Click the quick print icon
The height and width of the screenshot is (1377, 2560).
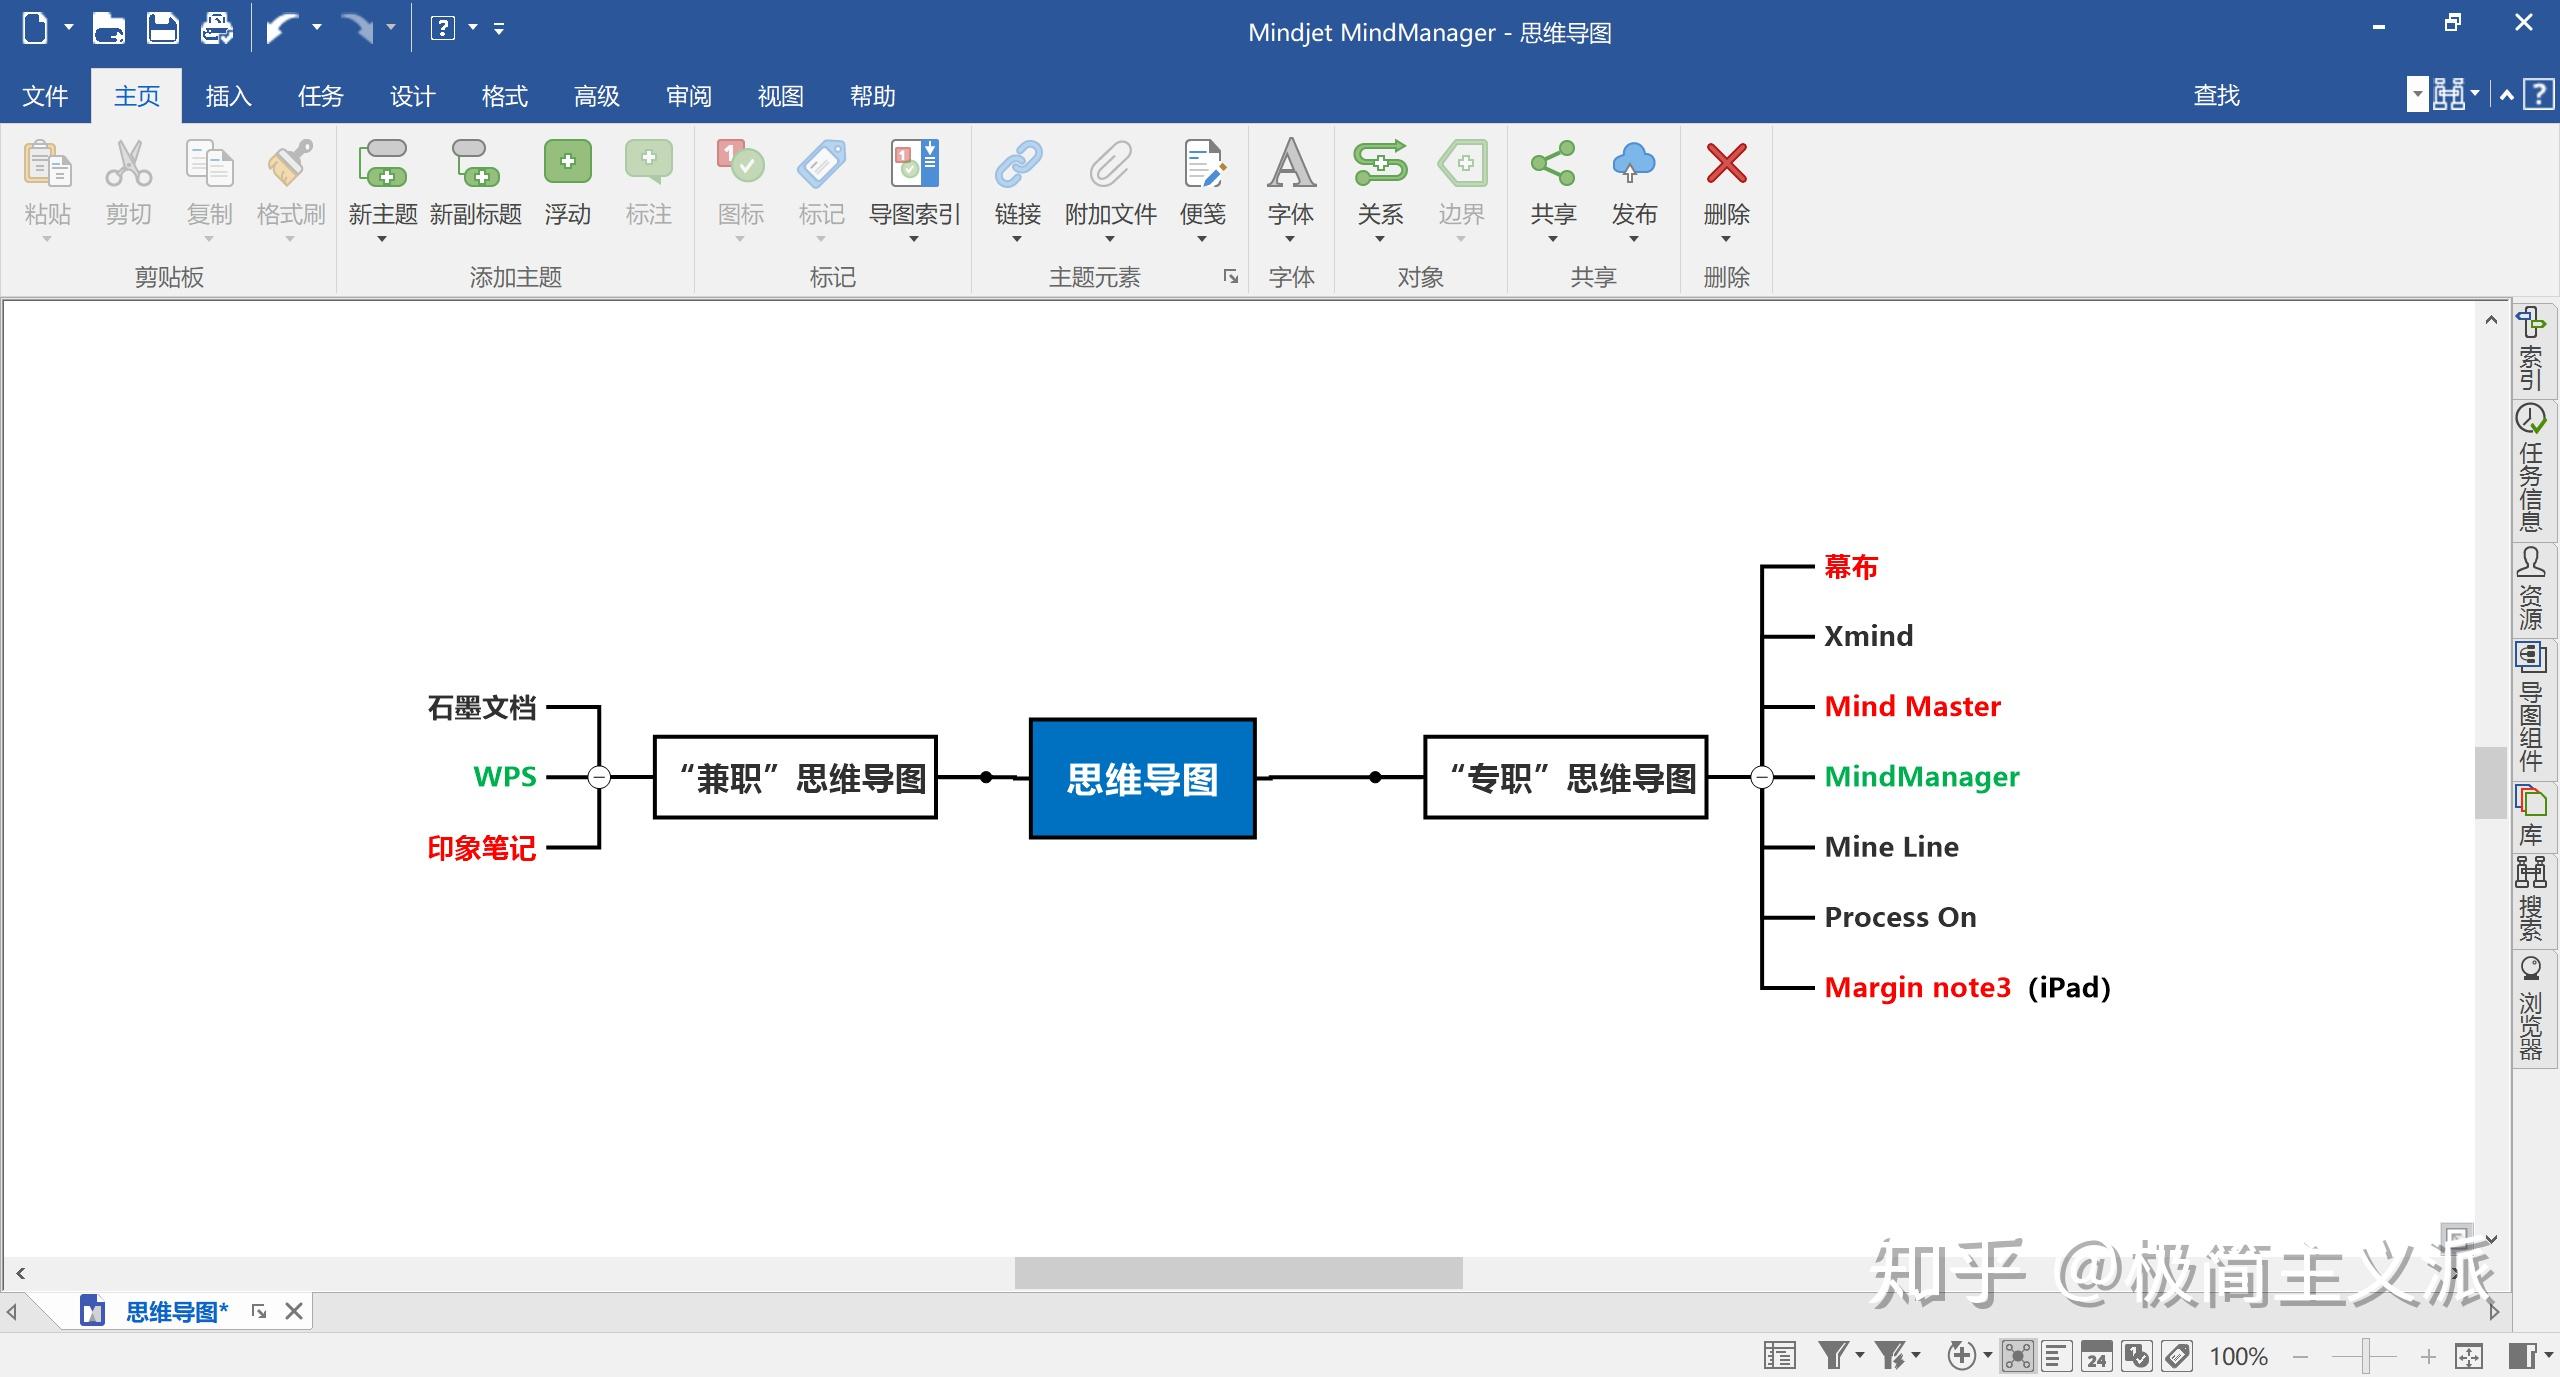click(216, 28)
